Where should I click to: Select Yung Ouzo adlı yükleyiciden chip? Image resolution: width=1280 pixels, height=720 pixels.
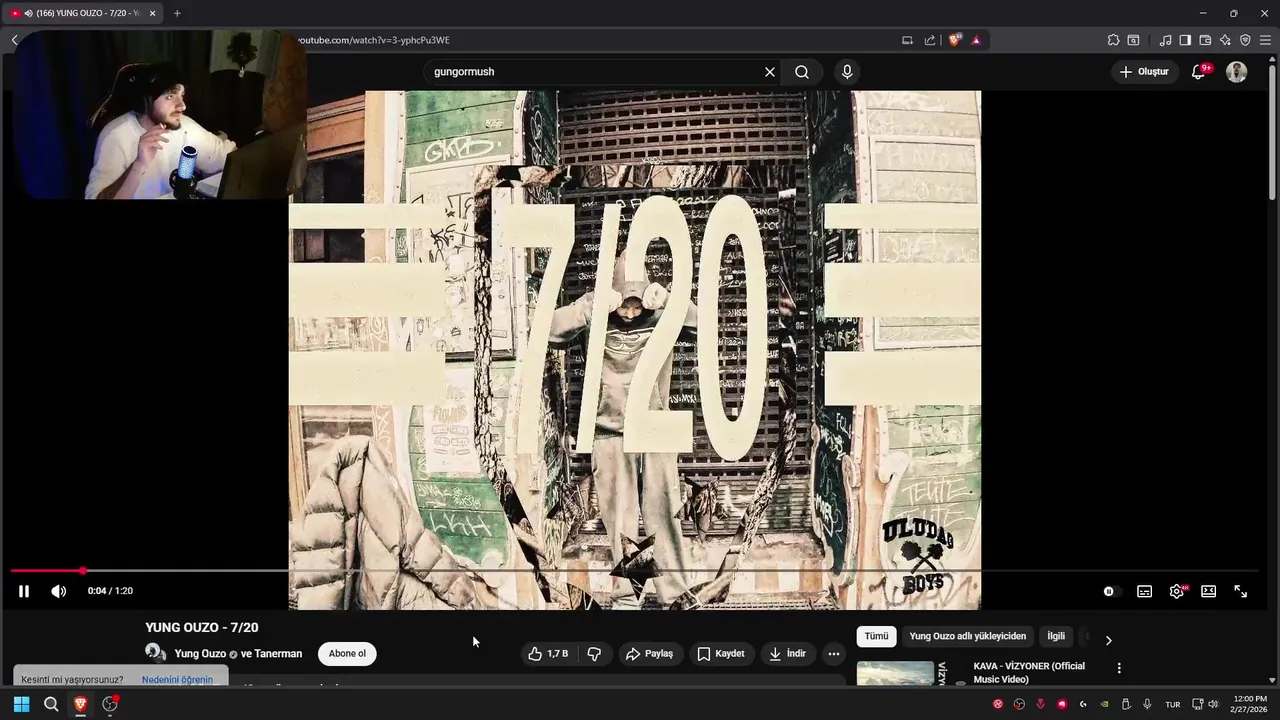[x=967, y=636]
